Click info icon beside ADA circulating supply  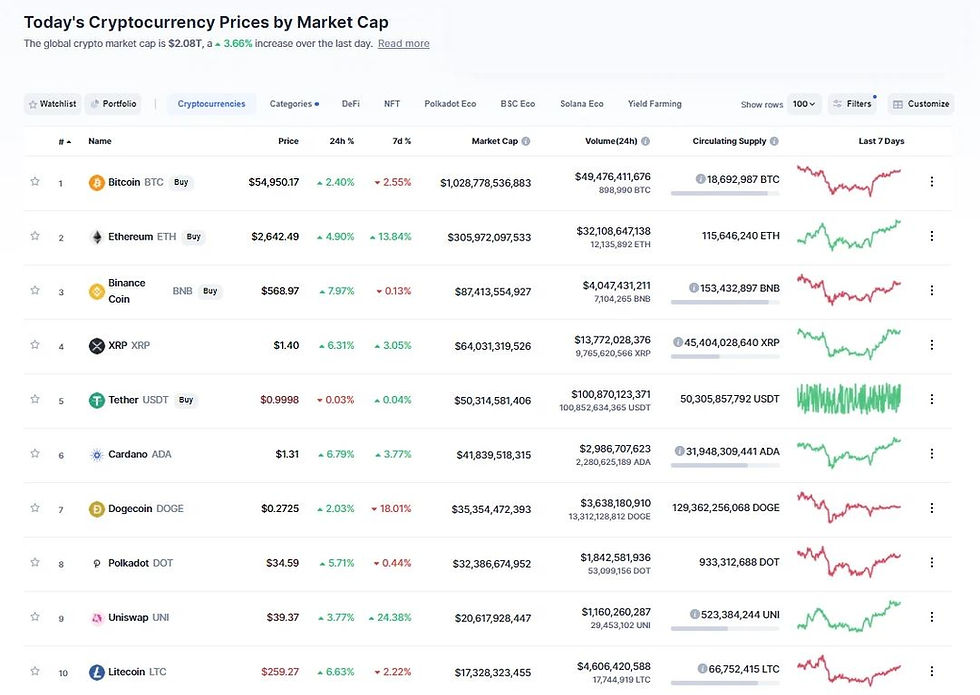pyautogui.click(x=679, y=451)
